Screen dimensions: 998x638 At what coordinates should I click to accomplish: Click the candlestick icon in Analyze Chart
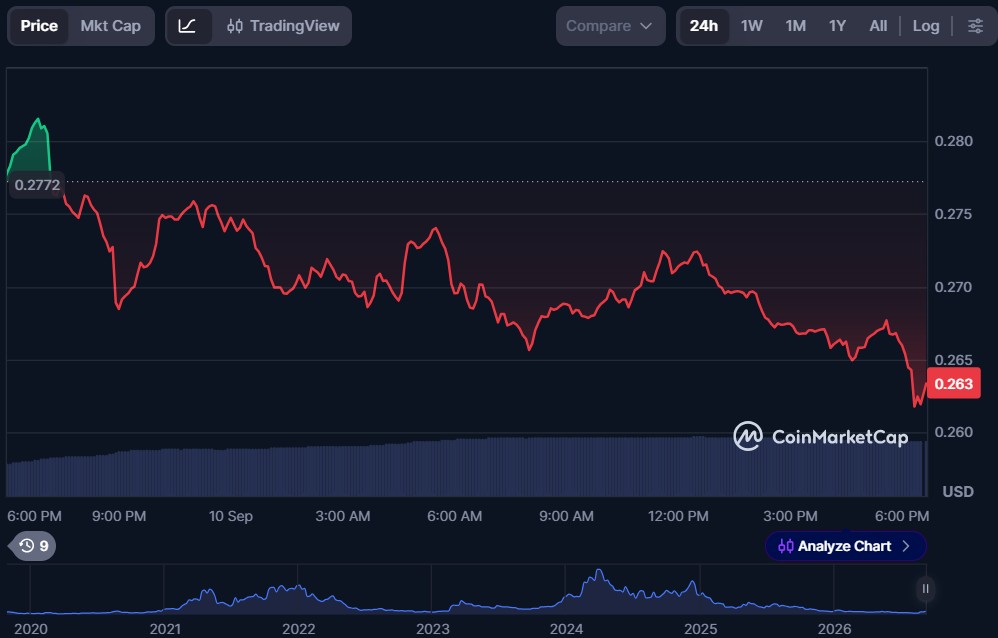pyautogui.click(x=785, y=546)
